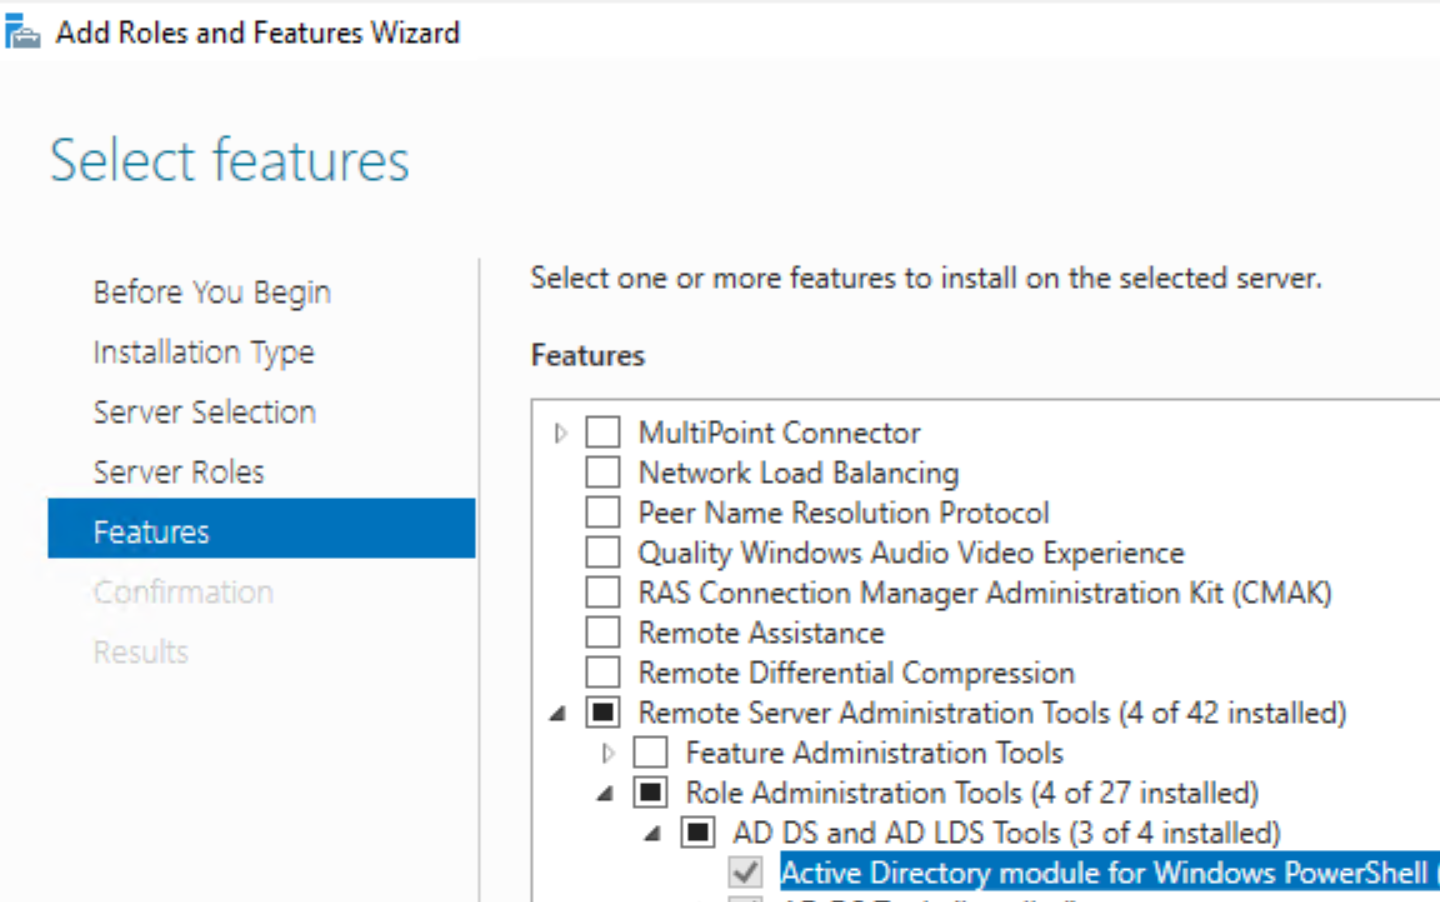Select RAS Connection Manager Administration Kit (CMAK) label
This screenshot has height=902, width=1440.
point(985,593)
